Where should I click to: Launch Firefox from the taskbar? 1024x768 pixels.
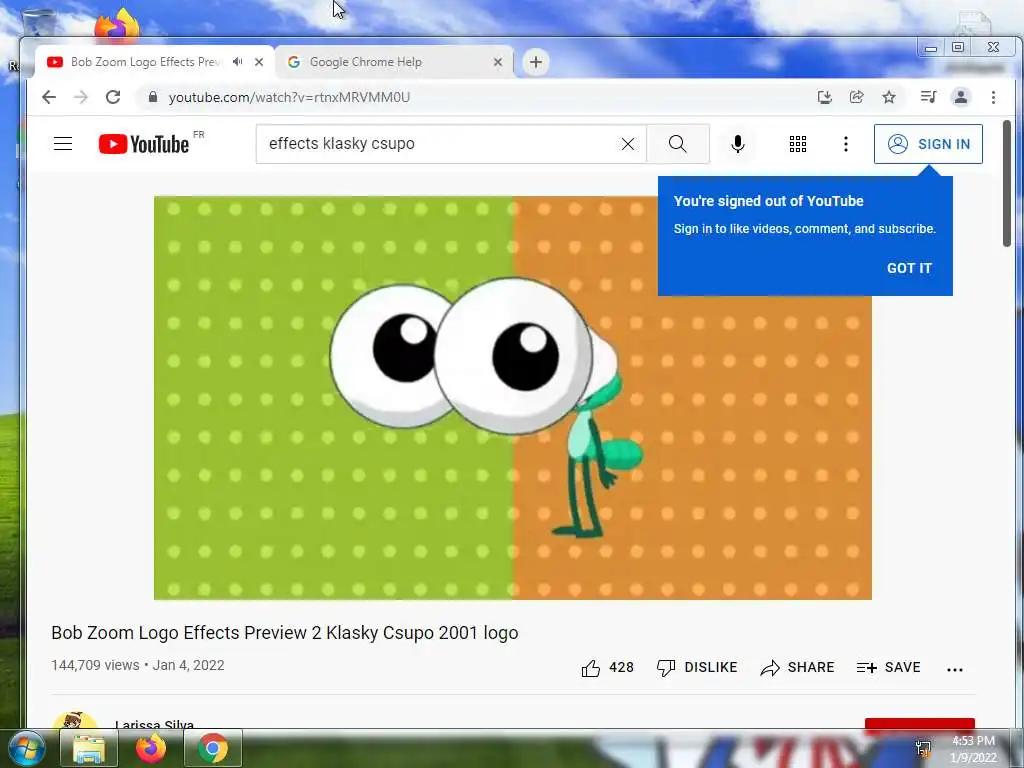(151, 749)
